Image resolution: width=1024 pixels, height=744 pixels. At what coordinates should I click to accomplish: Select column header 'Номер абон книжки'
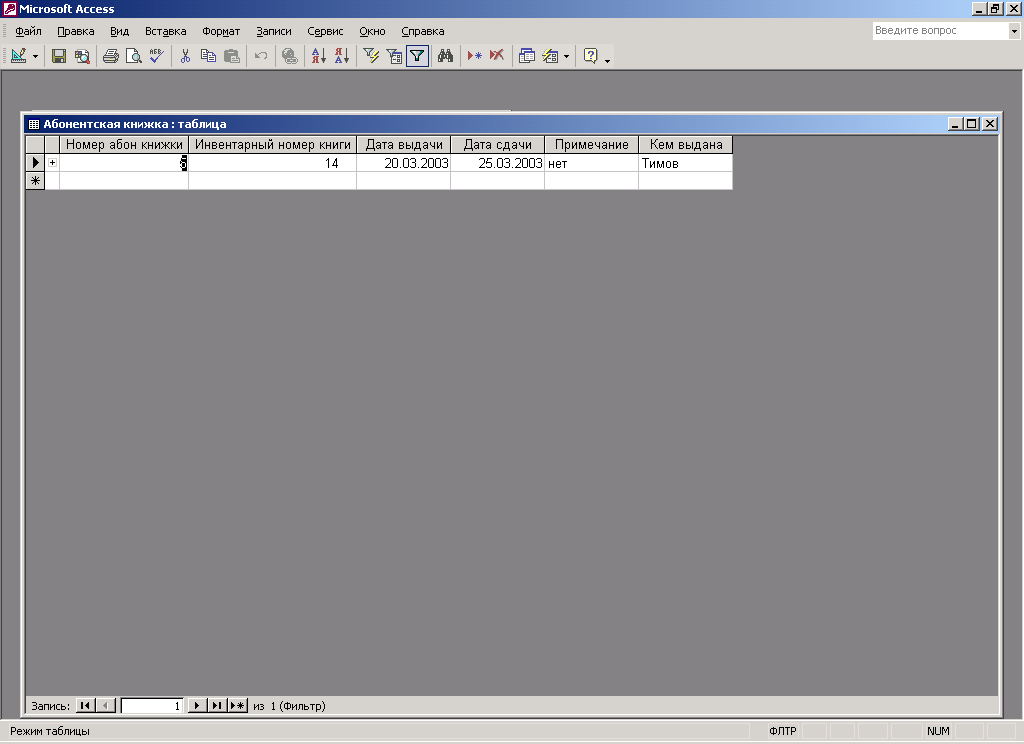tap(124, 144)
